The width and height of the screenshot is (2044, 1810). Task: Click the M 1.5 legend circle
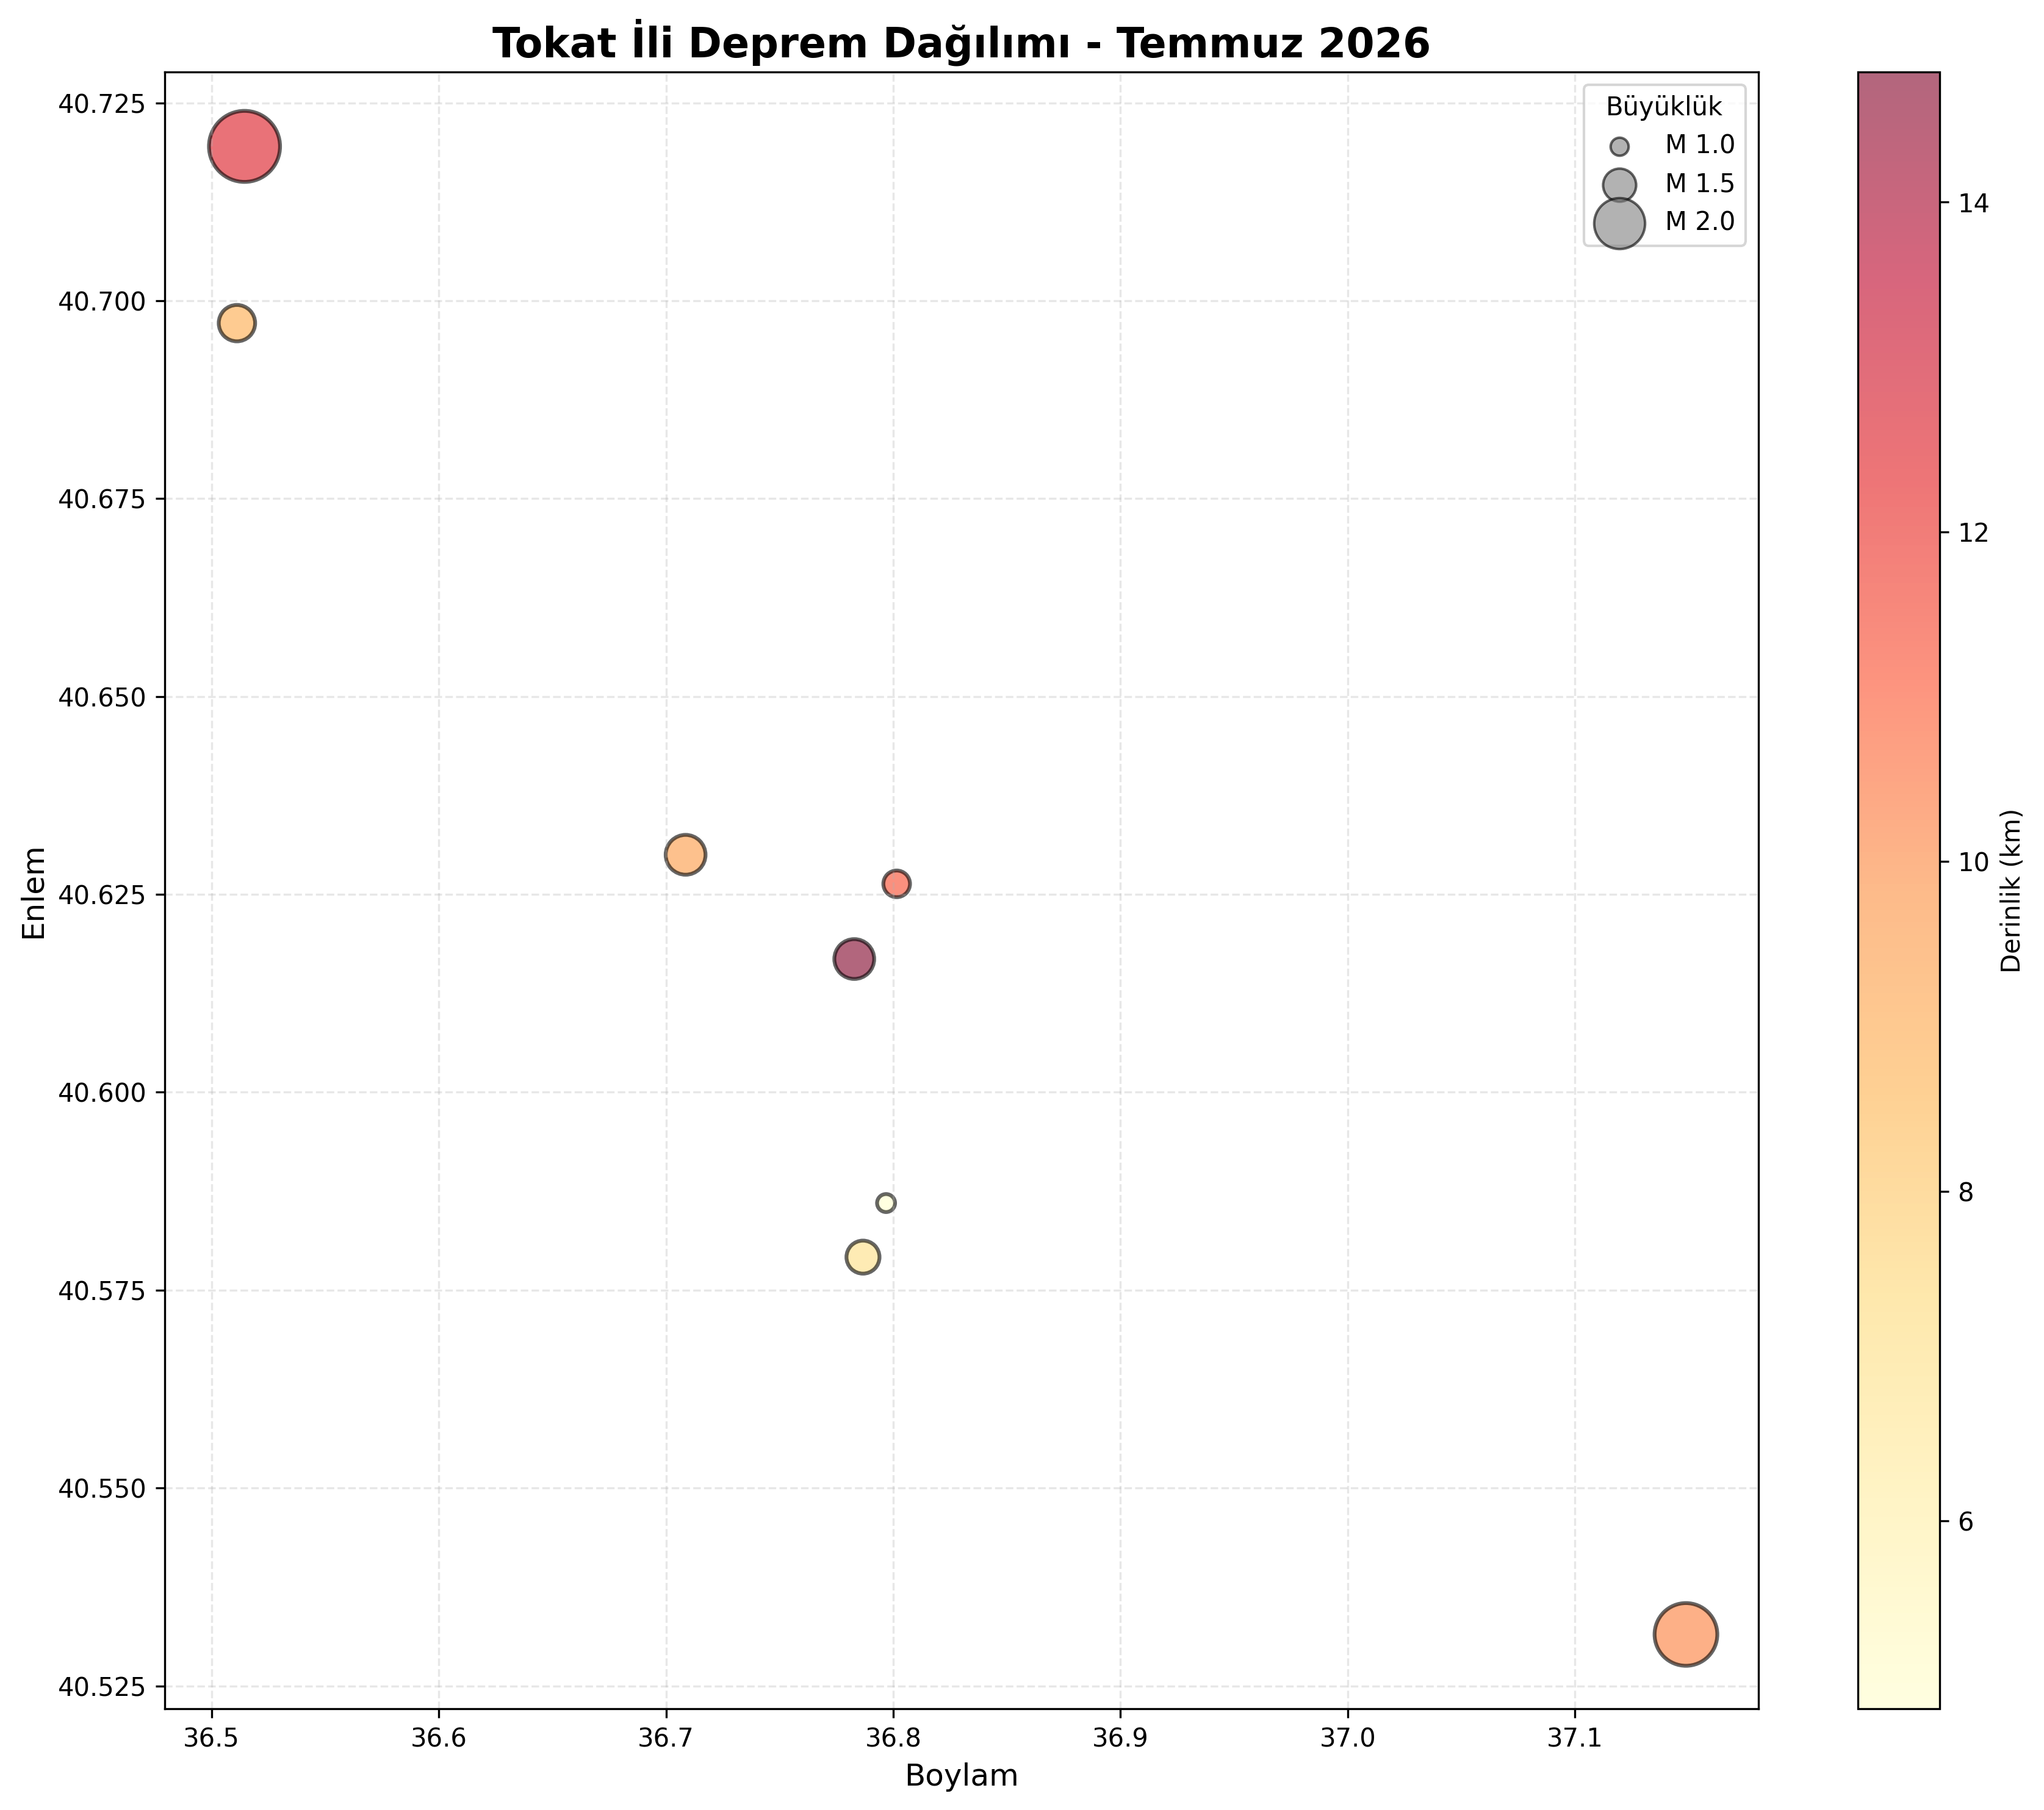(x=1619, y=184)
